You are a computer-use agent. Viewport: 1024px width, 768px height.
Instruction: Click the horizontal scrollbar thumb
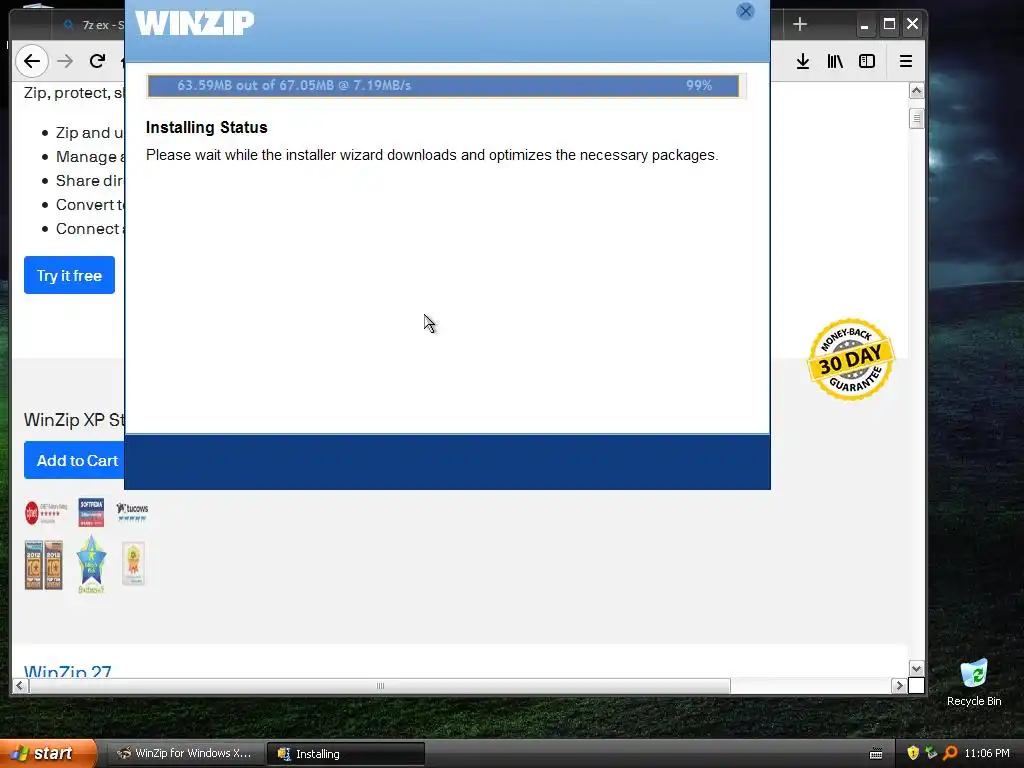(379, 686)
